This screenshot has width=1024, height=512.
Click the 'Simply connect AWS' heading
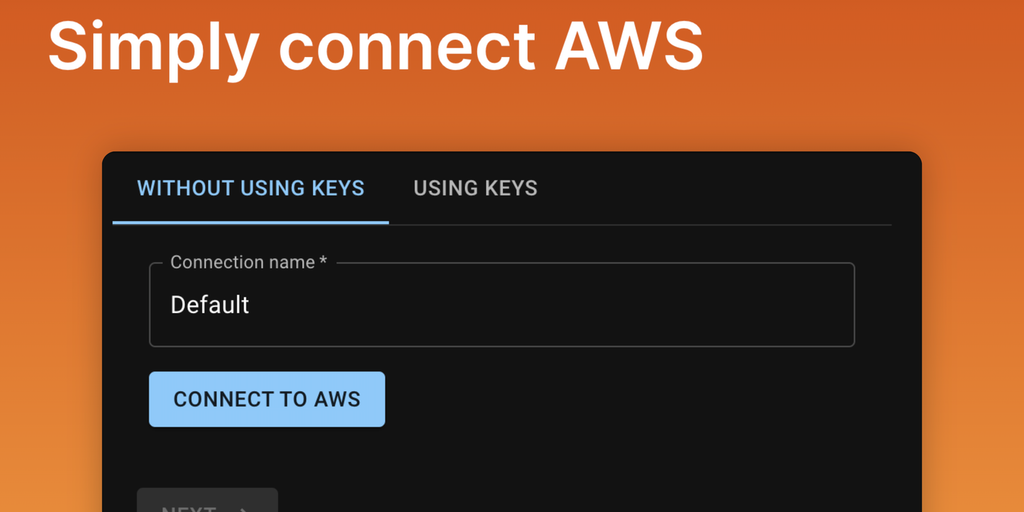(x=375, y=45)
